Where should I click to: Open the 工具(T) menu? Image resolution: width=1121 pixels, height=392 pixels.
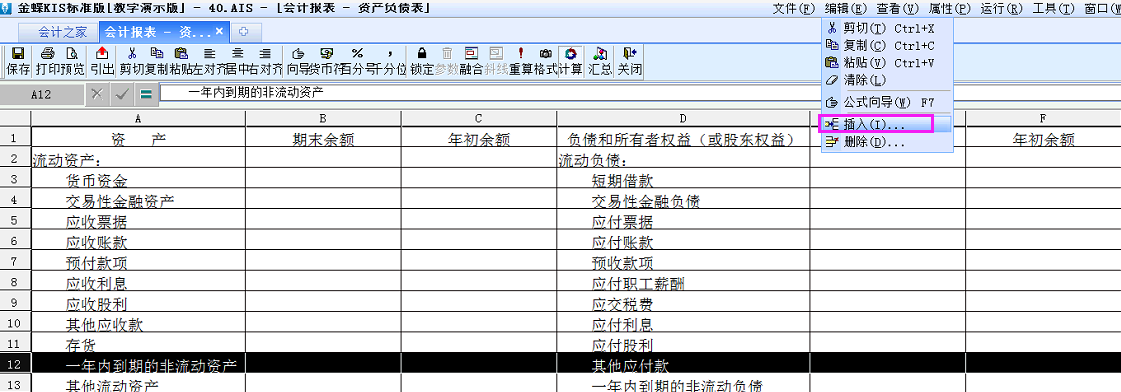coord(1053,9)
